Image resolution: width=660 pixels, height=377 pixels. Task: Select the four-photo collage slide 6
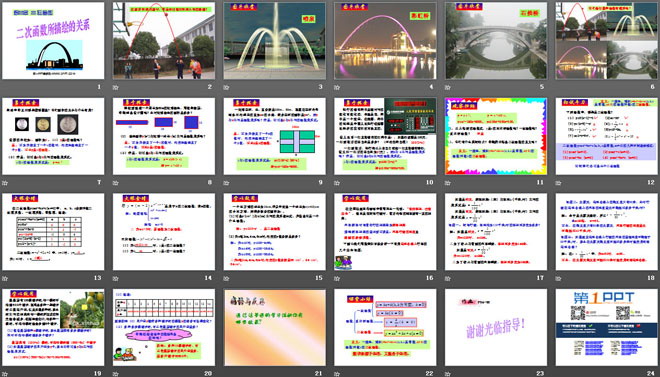(x=607, y=41)
